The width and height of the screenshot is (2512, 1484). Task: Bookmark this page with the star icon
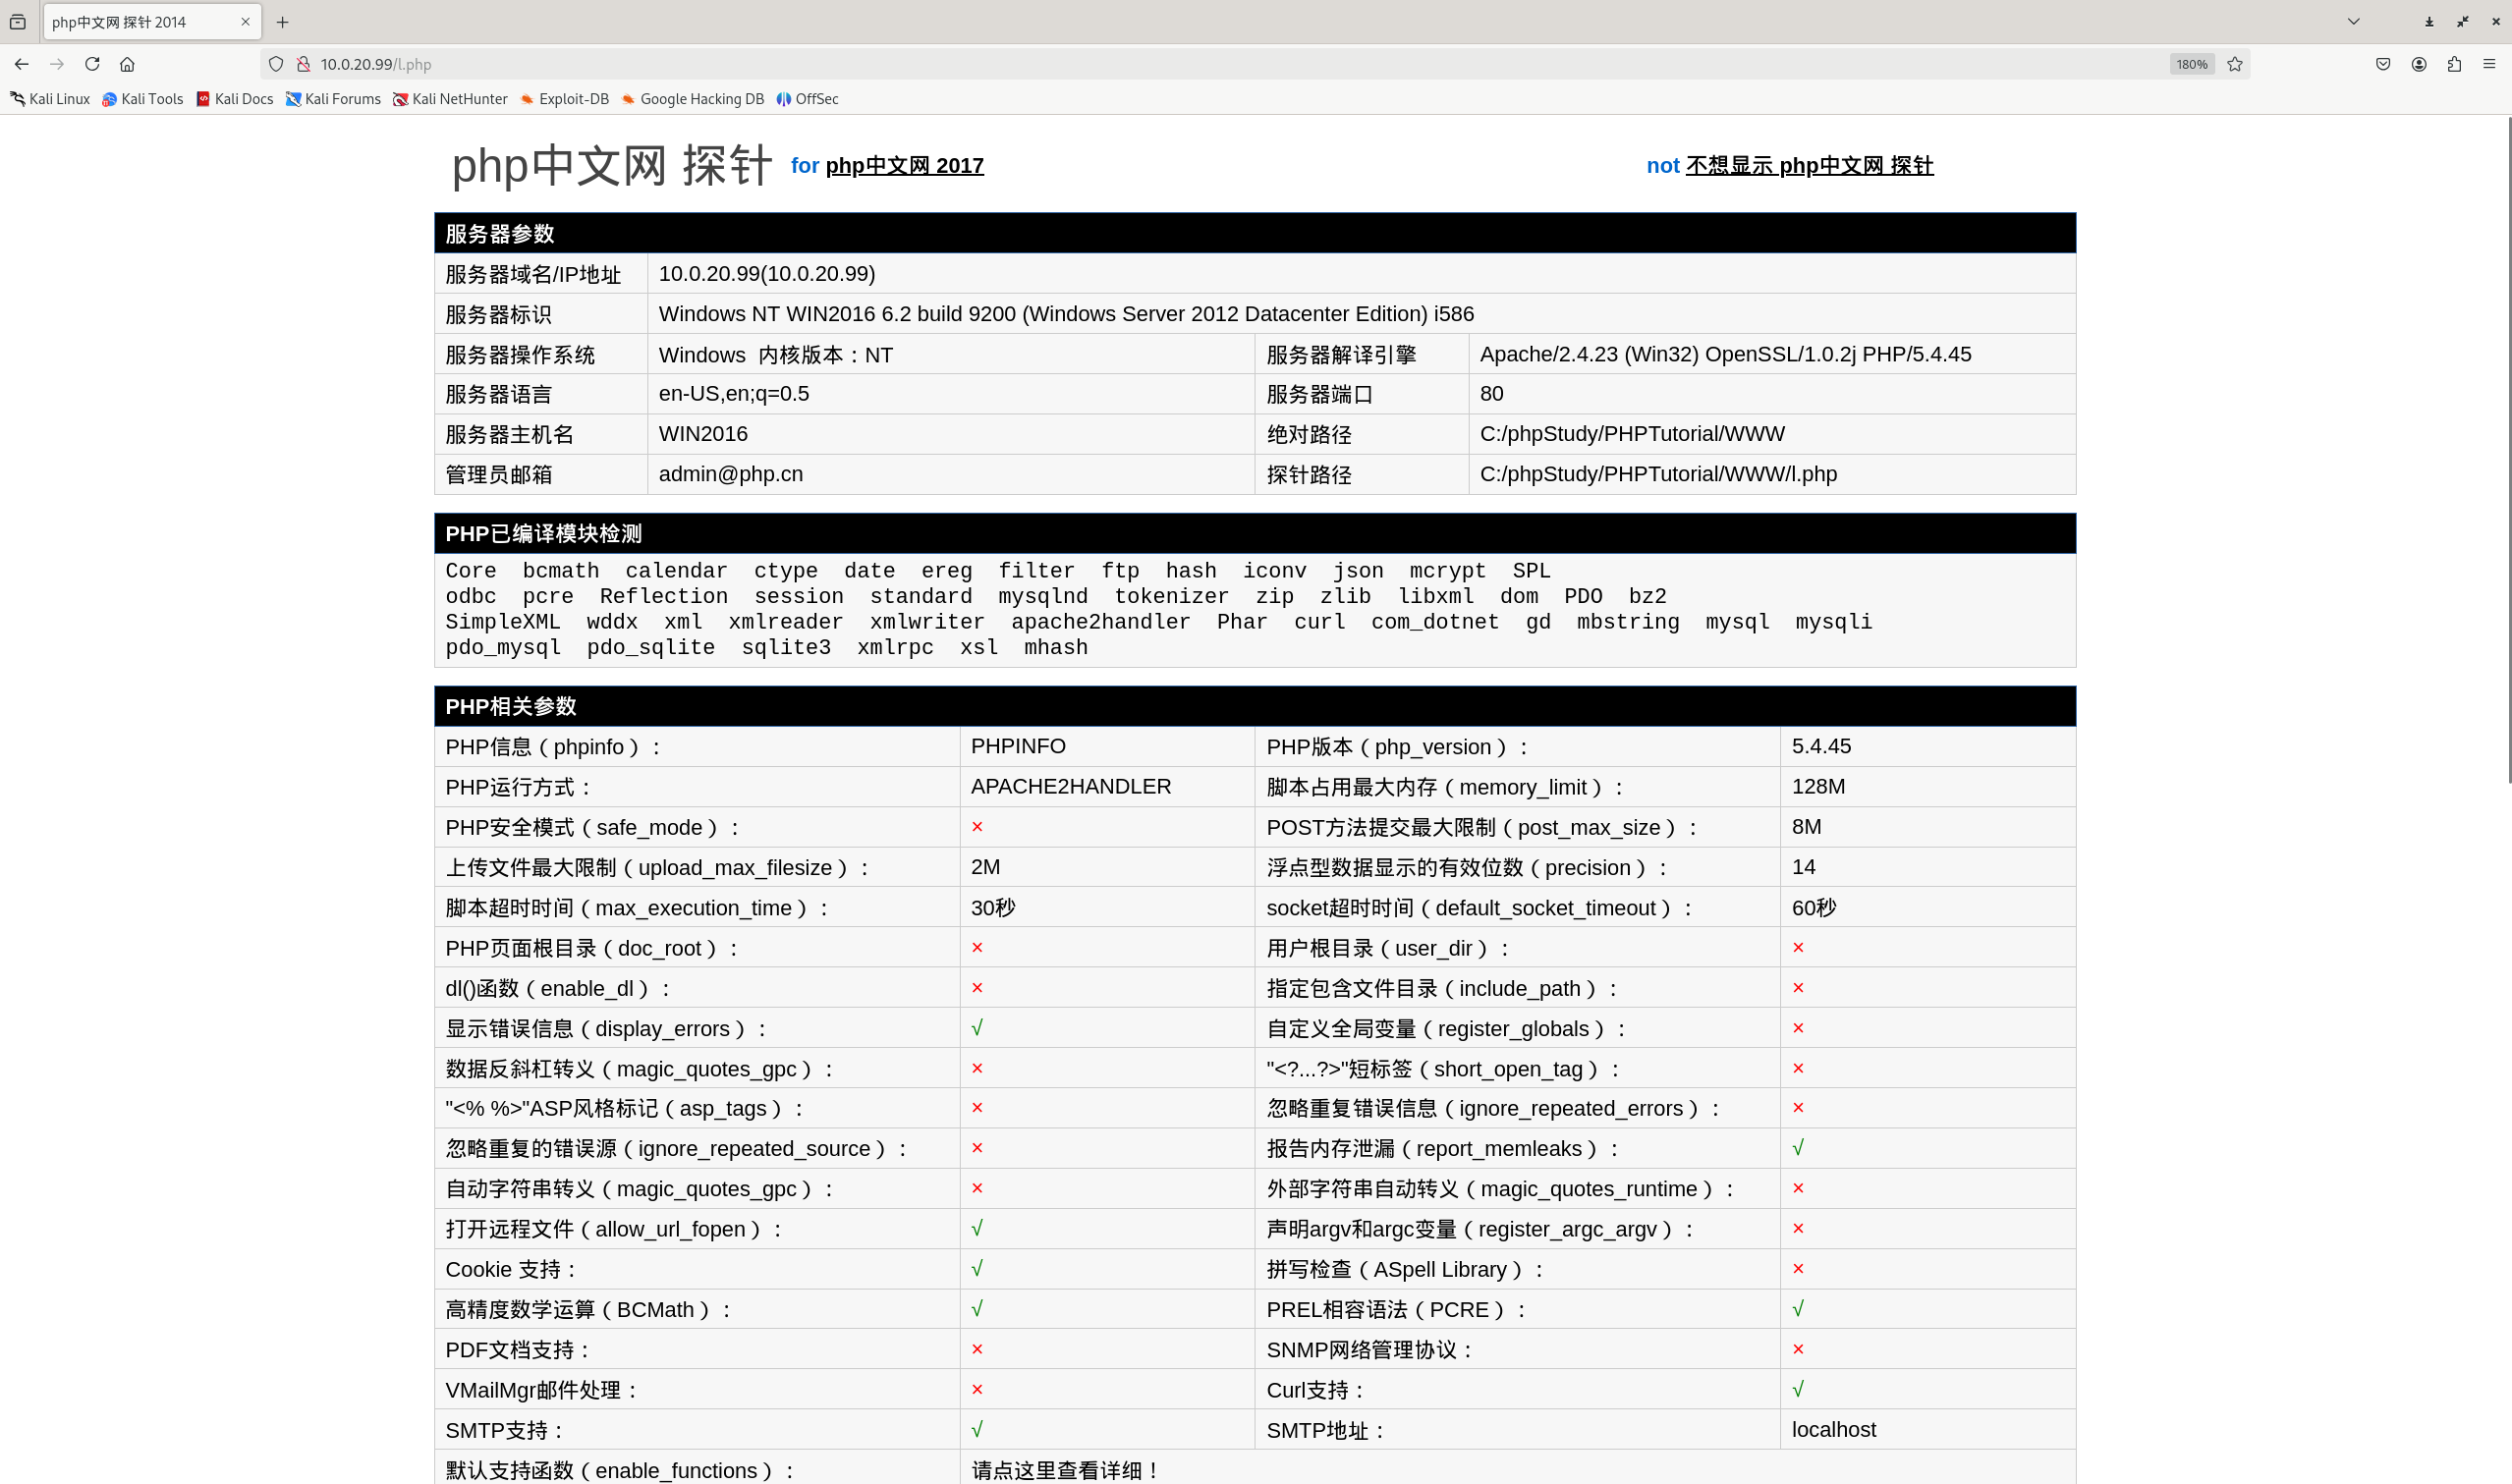click(2235, 64)
